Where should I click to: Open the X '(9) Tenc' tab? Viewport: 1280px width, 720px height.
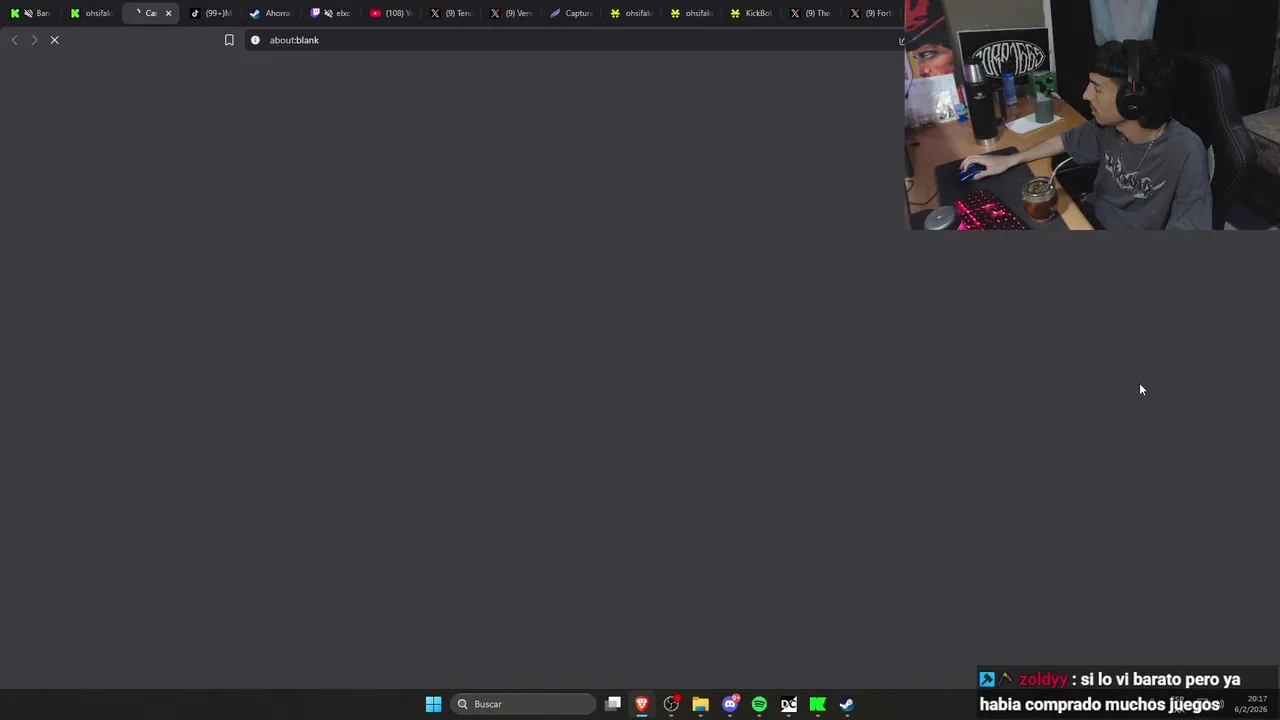coord(450,13)
